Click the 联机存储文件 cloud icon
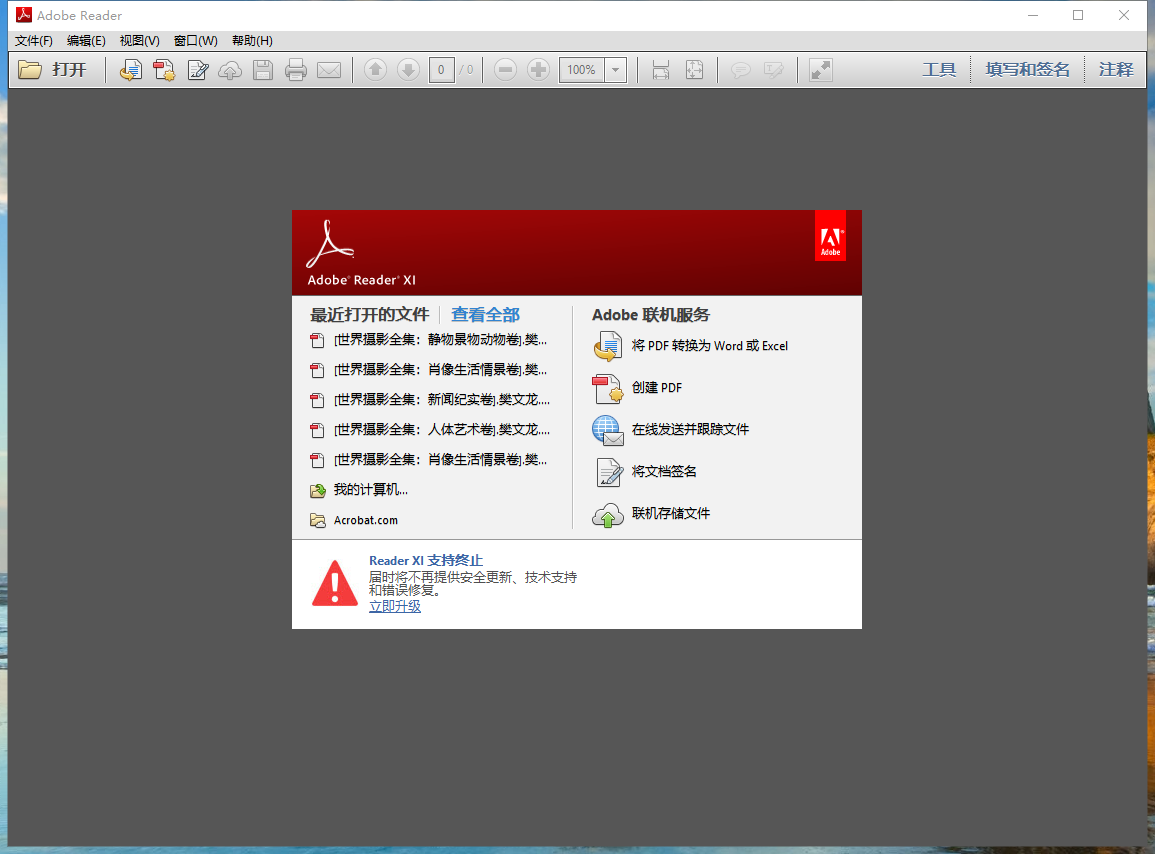This screenshot has height=854, width=1155. point(608,514)
